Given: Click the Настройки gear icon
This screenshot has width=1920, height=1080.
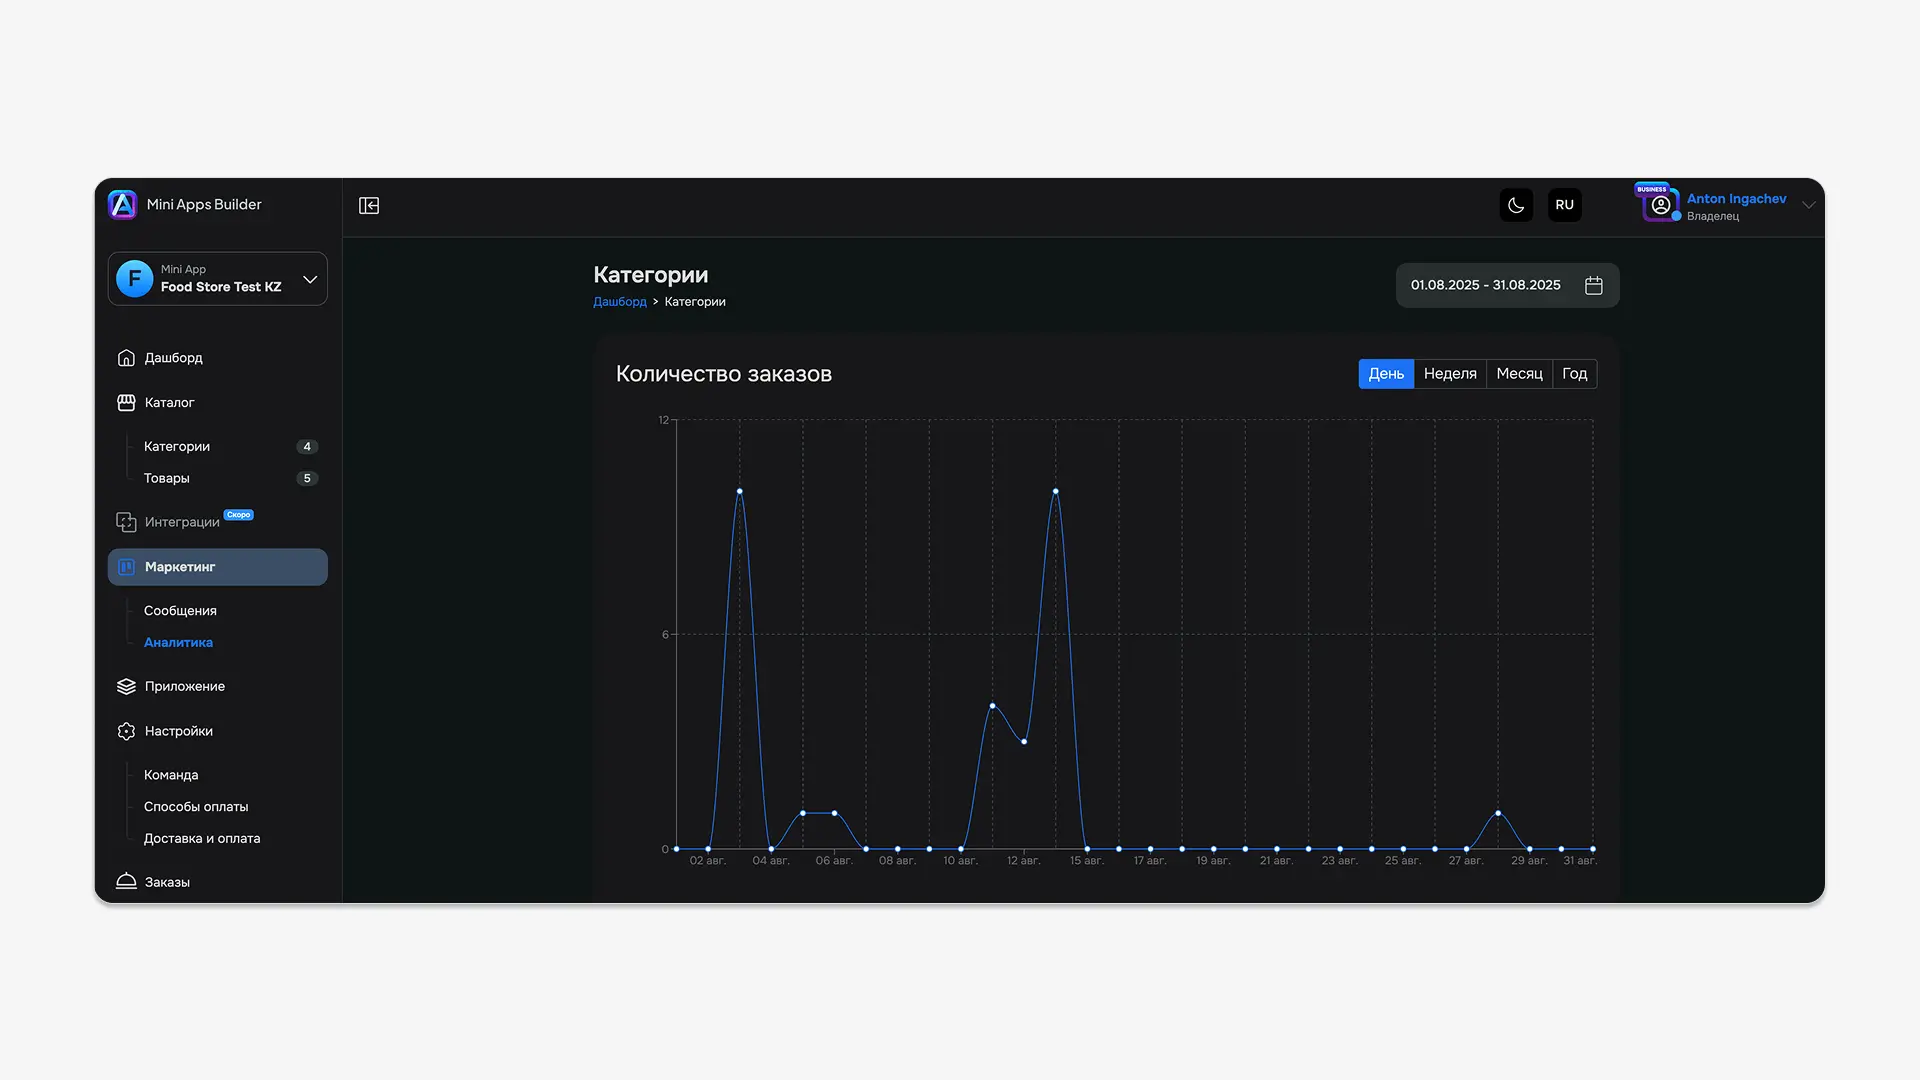Looking at the screenshot, I should (126, 732).
